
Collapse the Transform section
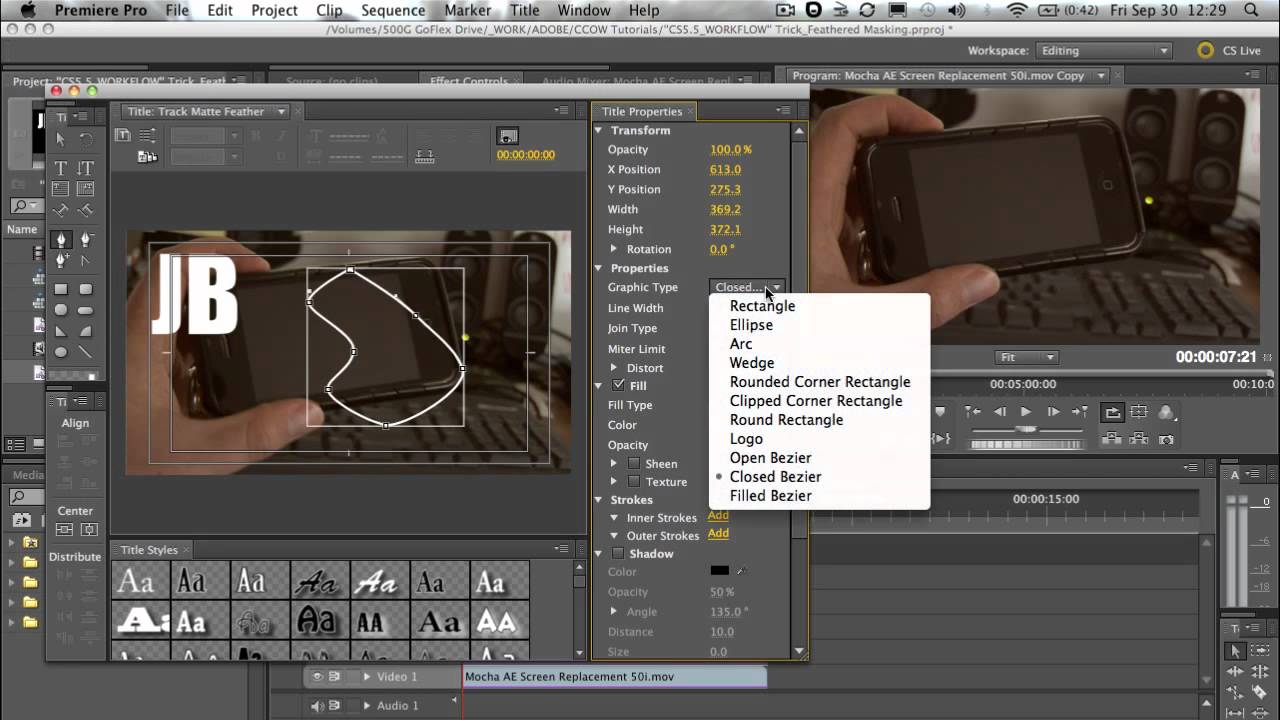click(599, 130)
